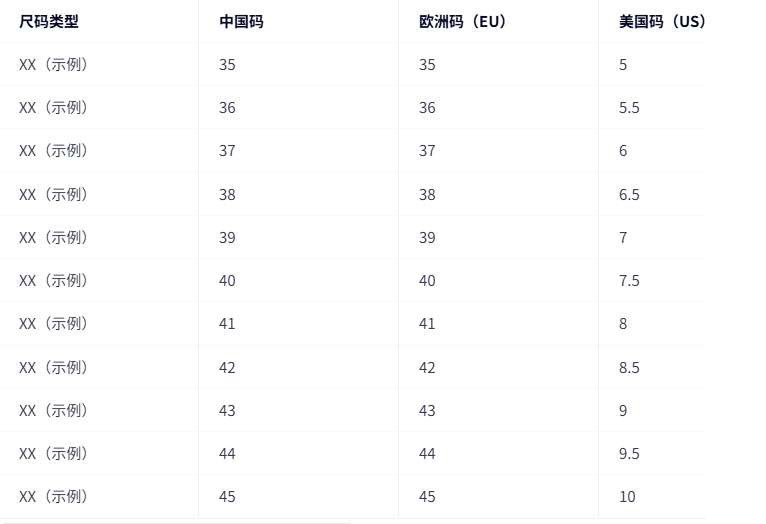
Task: Click 38 in the 中国码 column
Action: (x=227, y=195)
